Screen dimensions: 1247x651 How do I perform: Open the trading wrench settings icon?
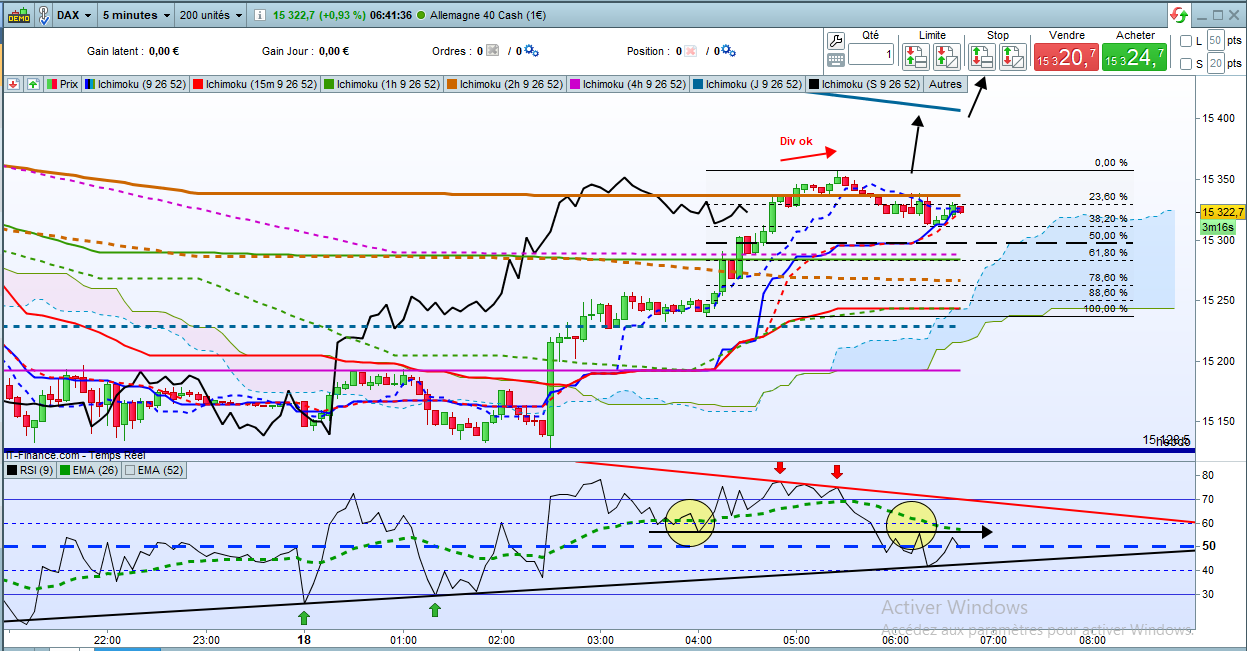point(838,40)
